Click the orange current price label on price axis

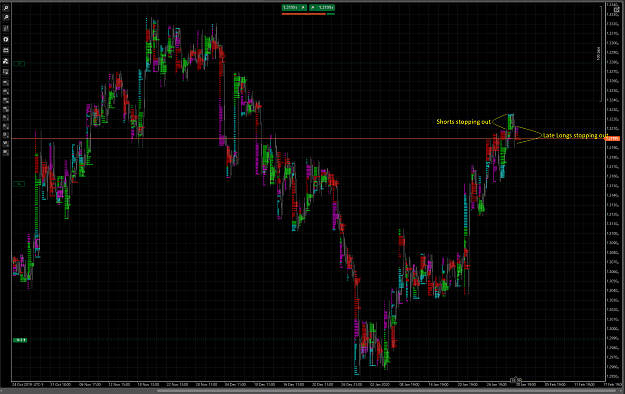pos(613,138)
